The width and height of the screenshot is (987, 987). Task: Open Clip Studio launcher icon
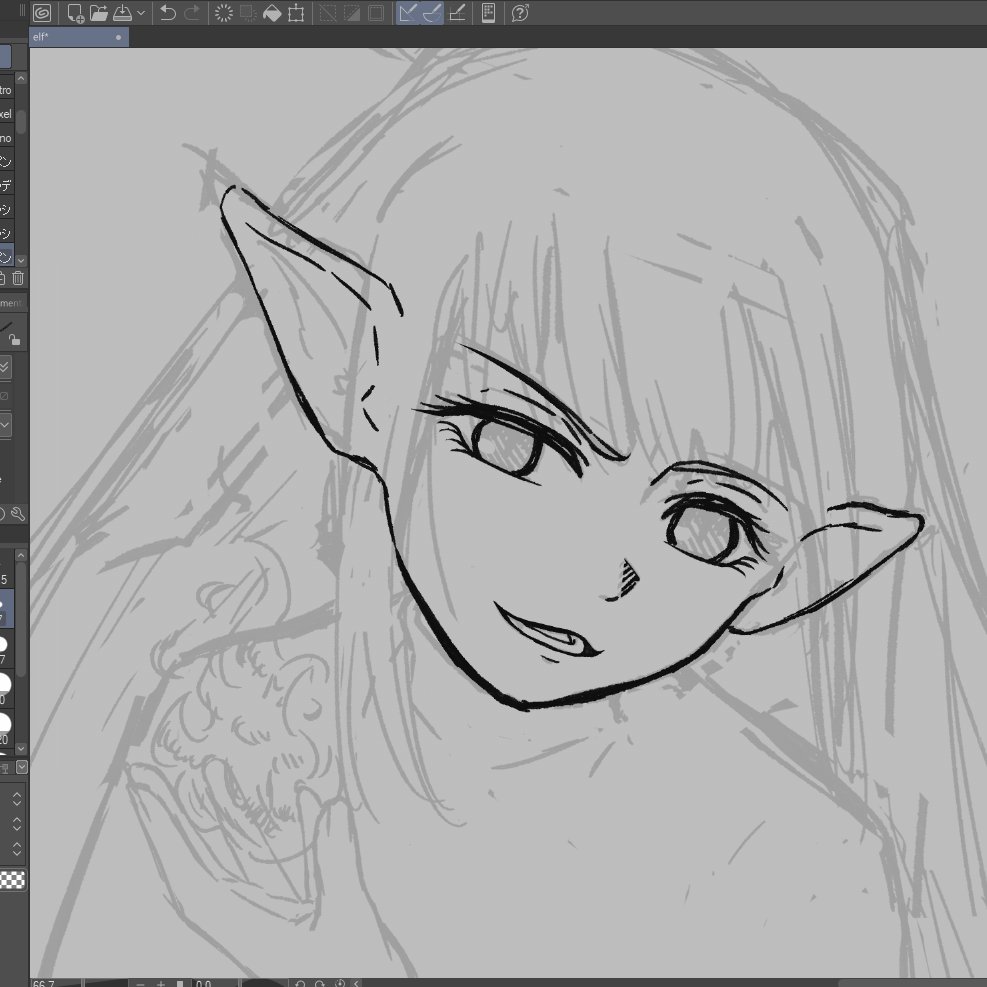42,13
